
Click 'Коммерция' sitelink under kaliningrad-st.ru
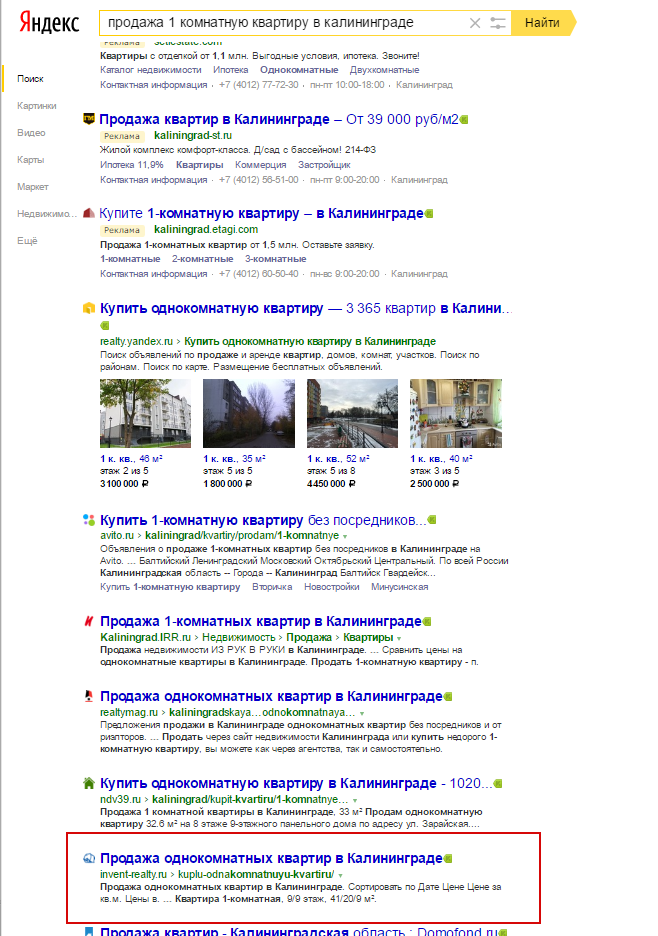pyautogui.click(x=260, y=165)
